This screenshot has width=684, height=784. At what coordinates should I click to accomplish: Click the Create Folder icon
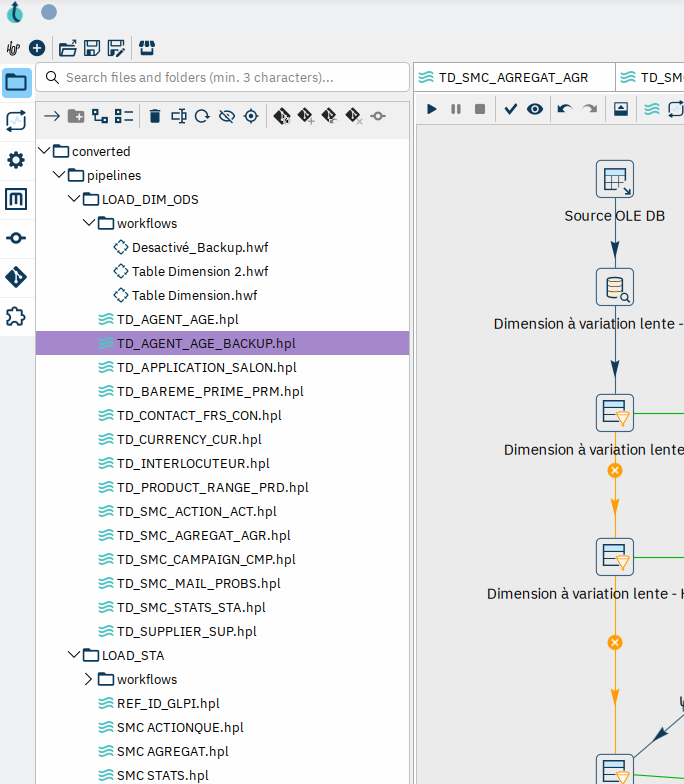(x=76, y=116)
